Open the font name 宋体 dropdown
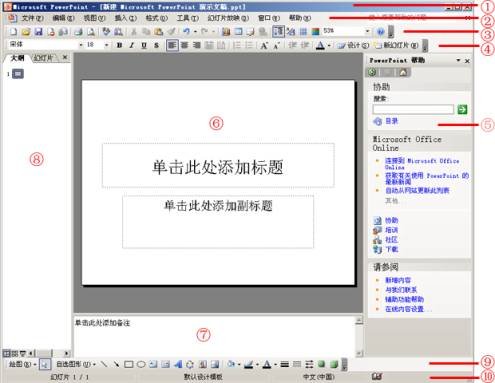This screenshot has width=495, height=383. tap(81, 45)
